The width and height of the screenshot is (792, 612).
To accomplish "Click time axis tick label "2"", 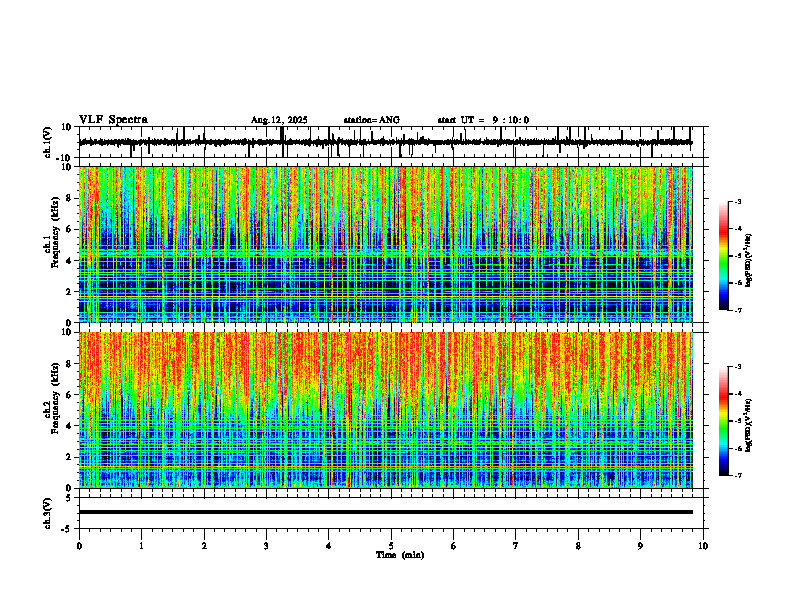I will point(204,546).
